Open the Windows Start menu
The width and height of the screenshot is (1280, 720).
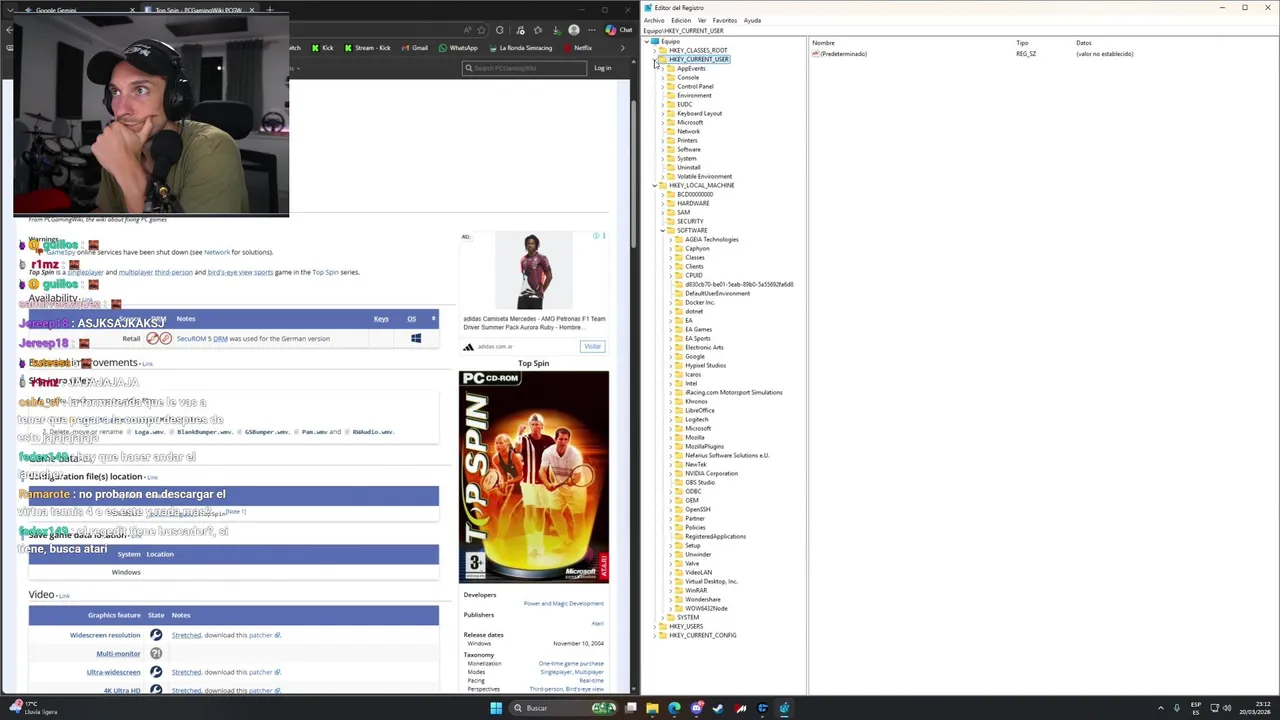(x=496, y=708)
